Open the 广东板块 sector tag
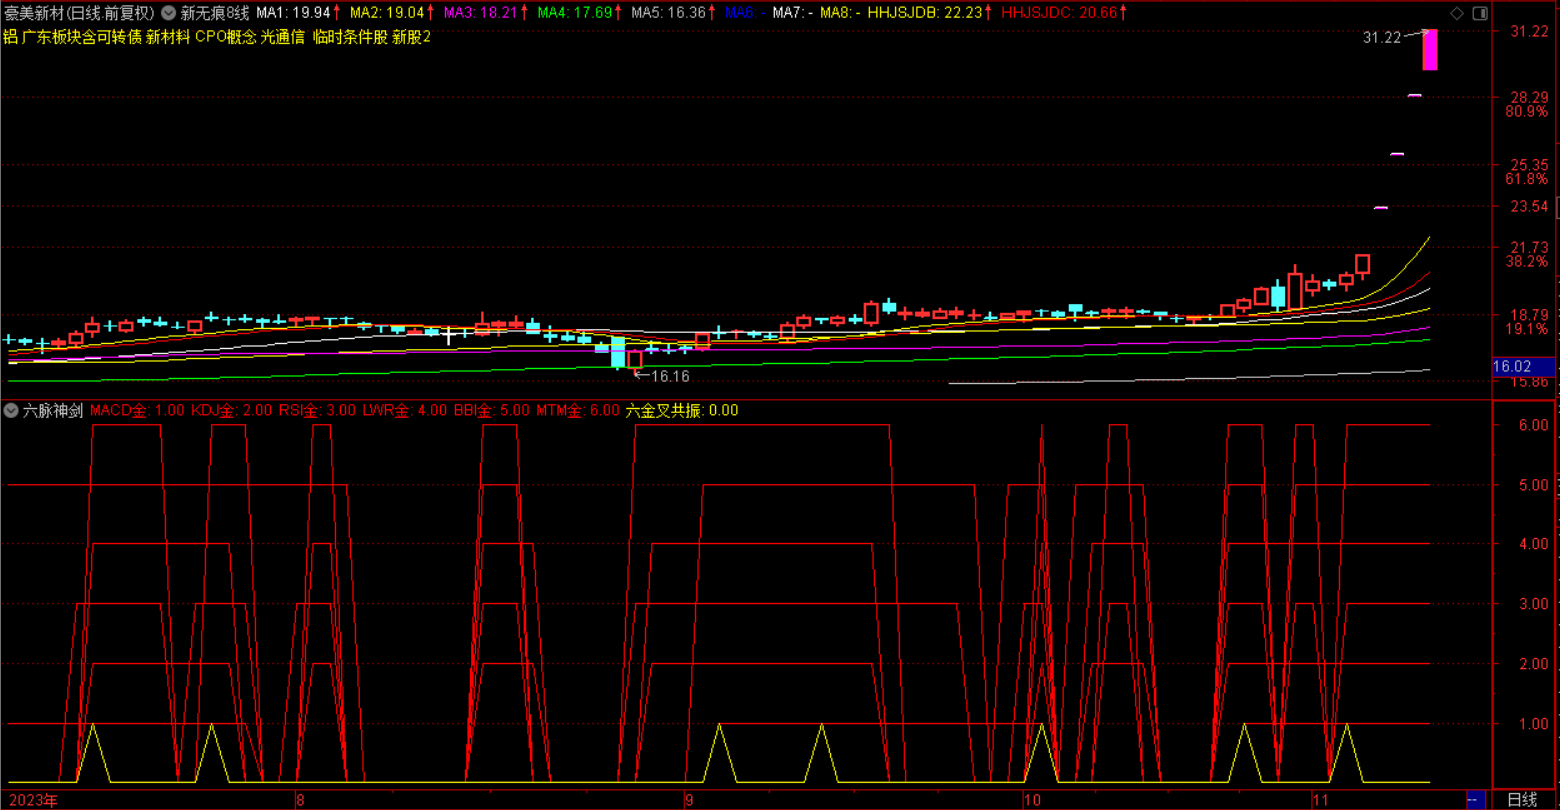This screenshot has height=810, width=1560. [x=53, y=37]
